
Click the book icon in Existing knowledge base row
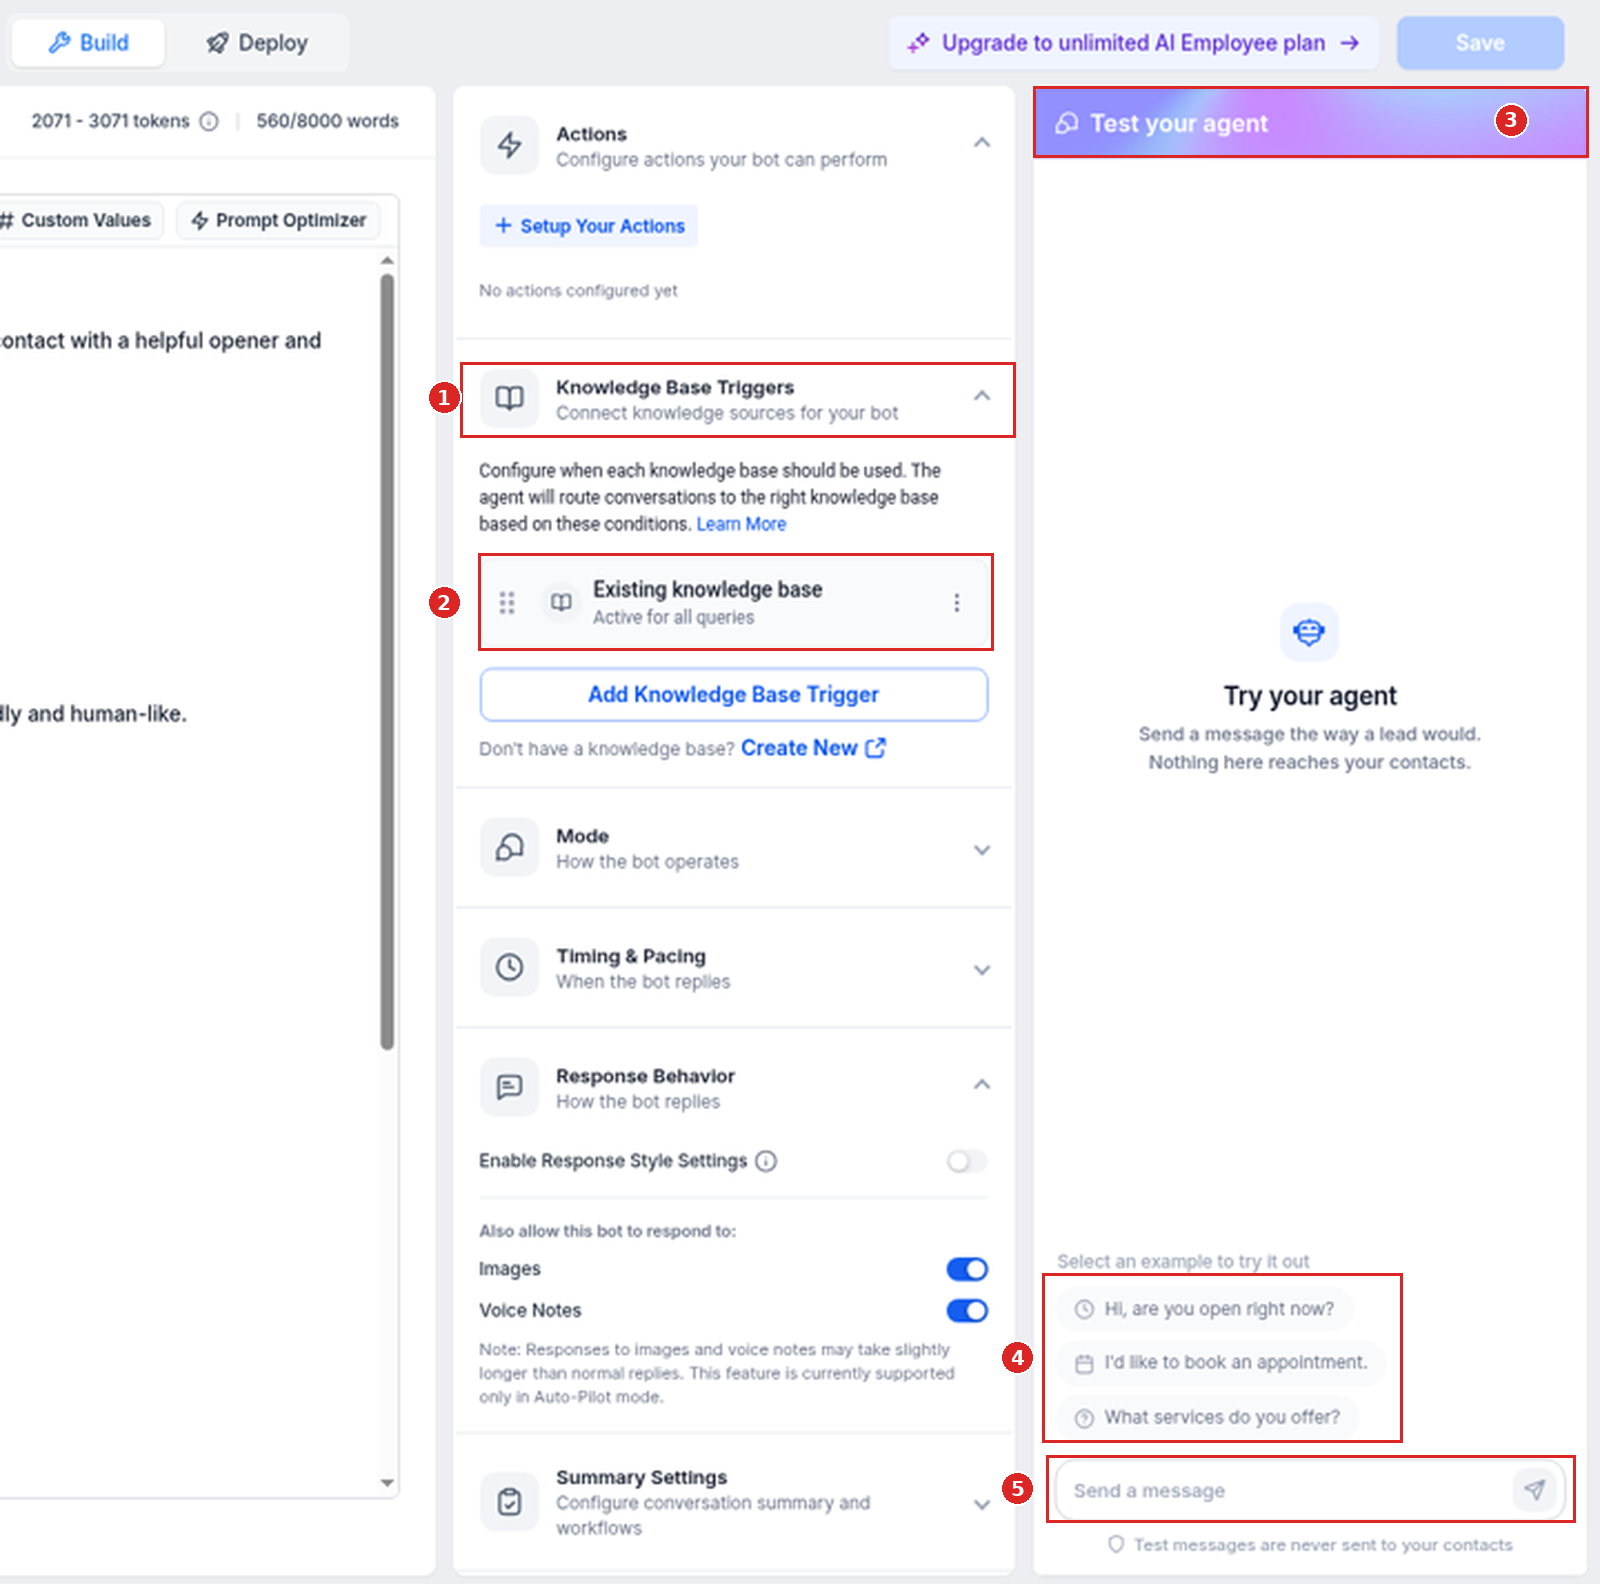tap(561, 602)
